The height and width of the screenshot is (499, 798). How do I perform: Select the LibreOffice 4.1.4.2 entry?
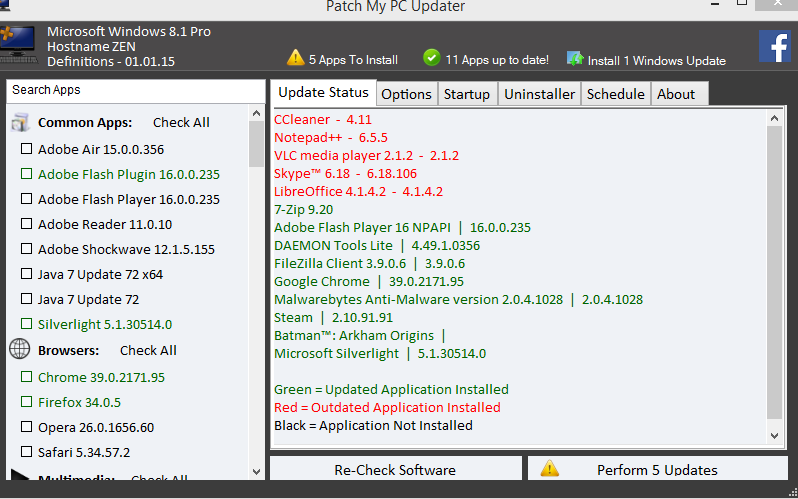(x=358, y=192)
